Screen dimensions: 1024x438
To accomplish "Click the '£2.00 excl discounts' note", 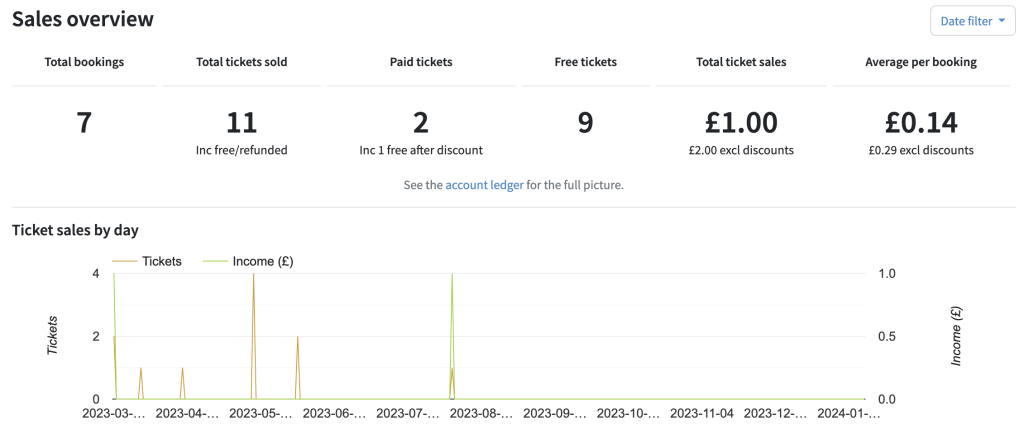I will click(741, 150).
